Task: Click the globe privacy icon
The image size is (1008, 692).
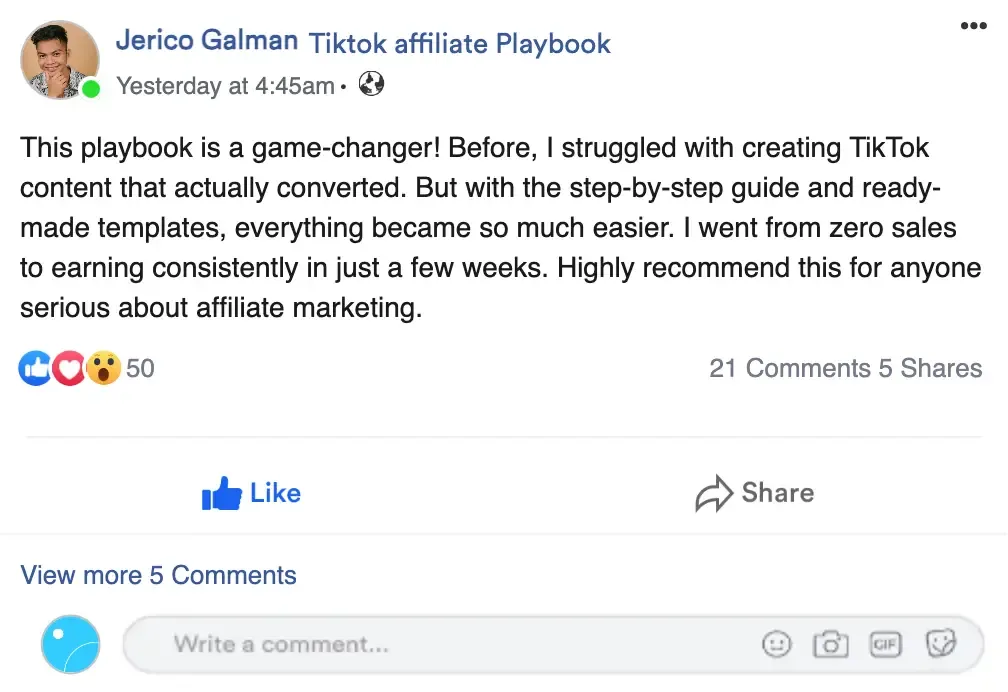Action: pyautogui.click(x=371, y=85)
